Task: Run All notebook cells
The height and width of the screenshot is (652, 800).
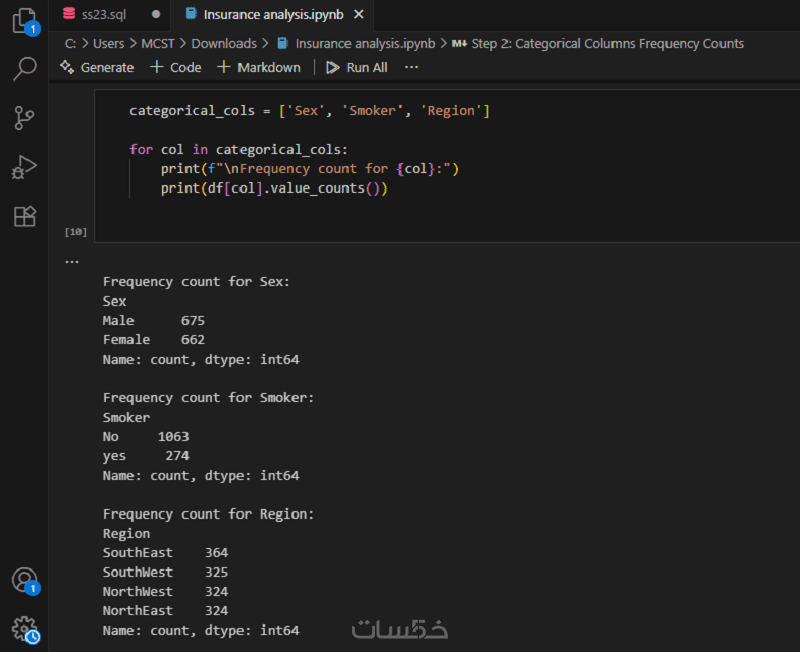Action: (357, 67)
